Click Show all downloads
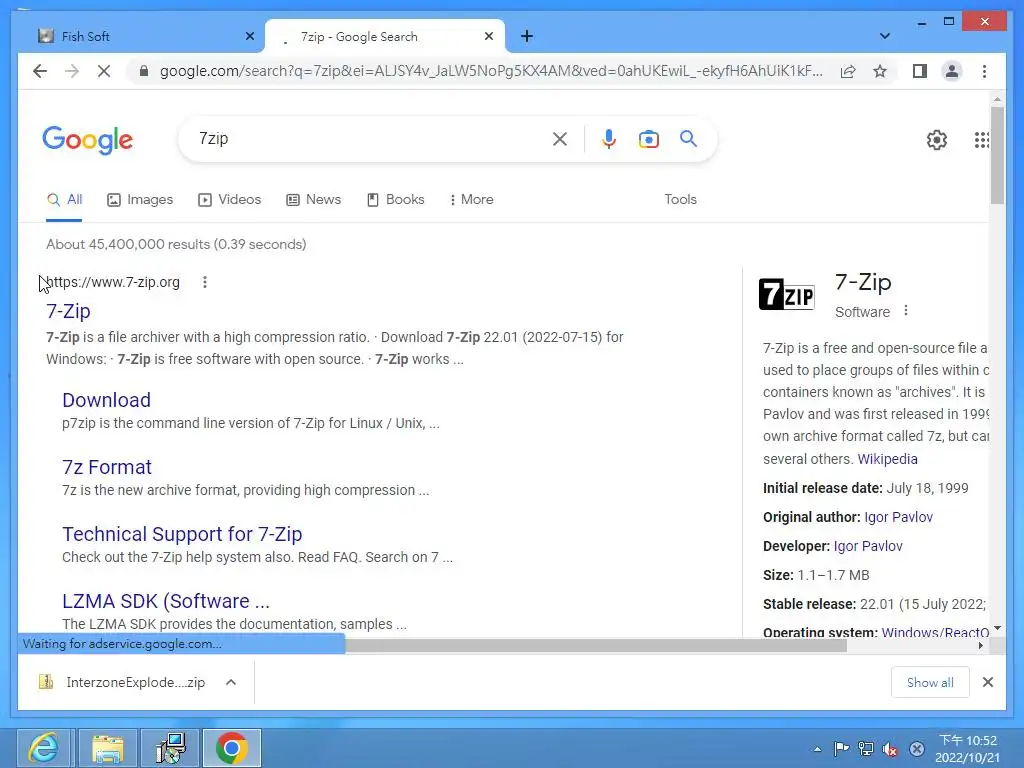 (x=930, y=682)
